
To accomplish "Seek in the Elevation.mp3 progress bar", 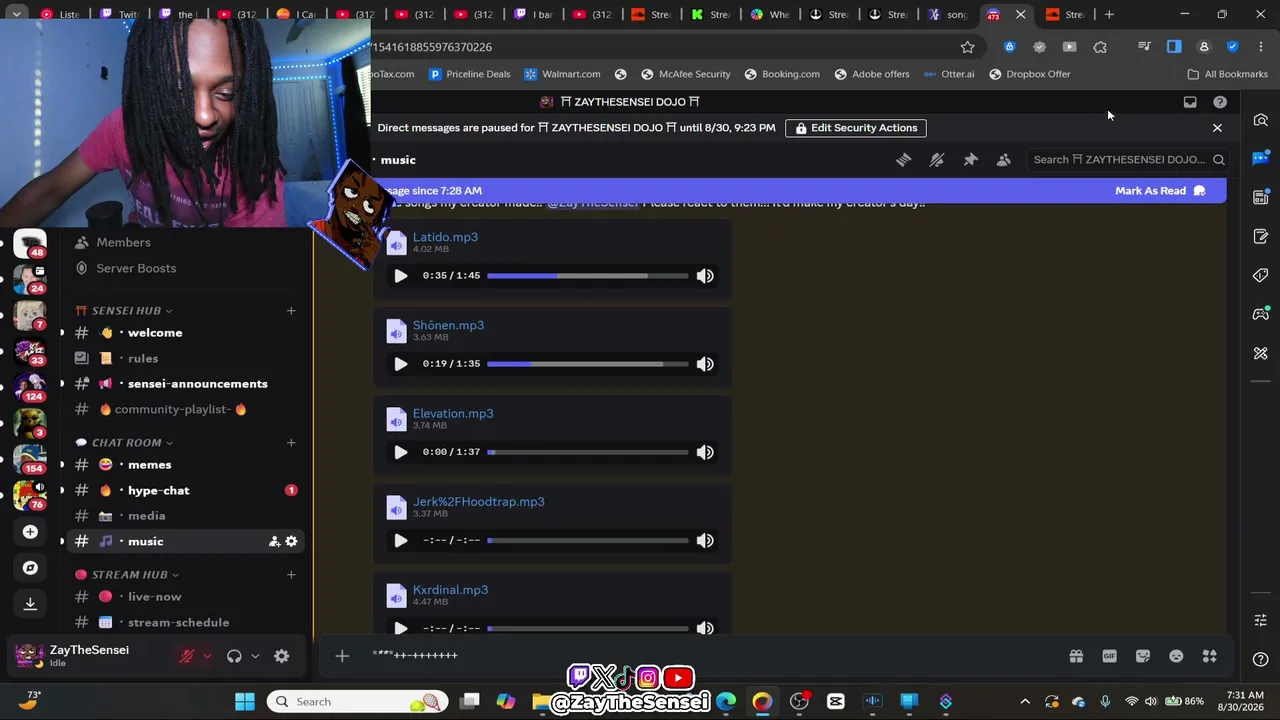I will (588, 452).
